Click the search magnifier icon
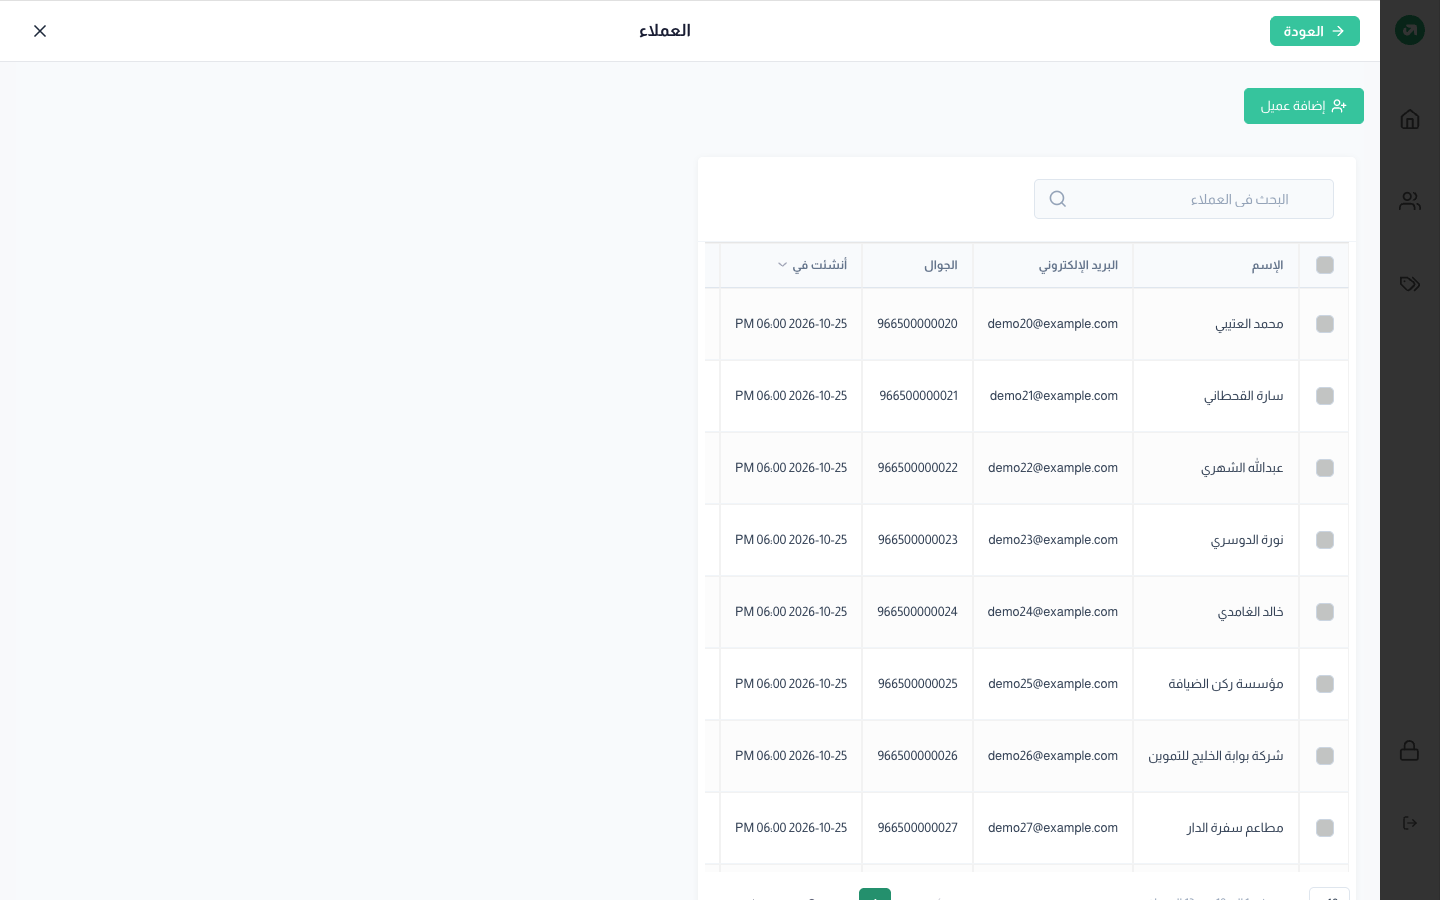Screen dimensions: 1440x900 coord(1057,199)
